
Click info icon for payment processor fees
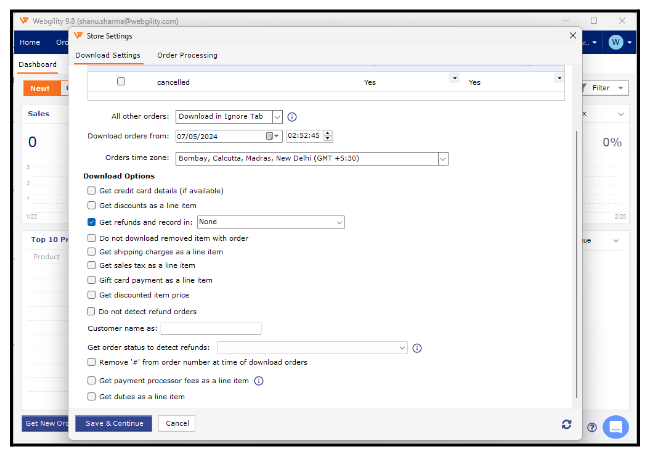tap(258, 381)
